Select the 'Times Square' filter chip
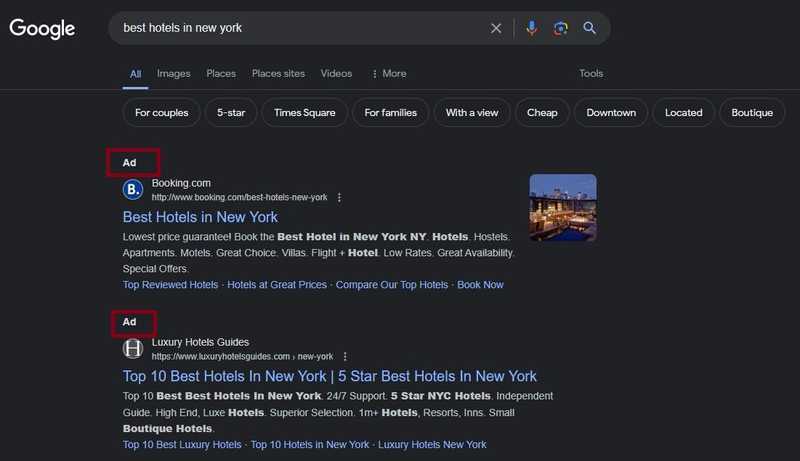 [305, 113]
